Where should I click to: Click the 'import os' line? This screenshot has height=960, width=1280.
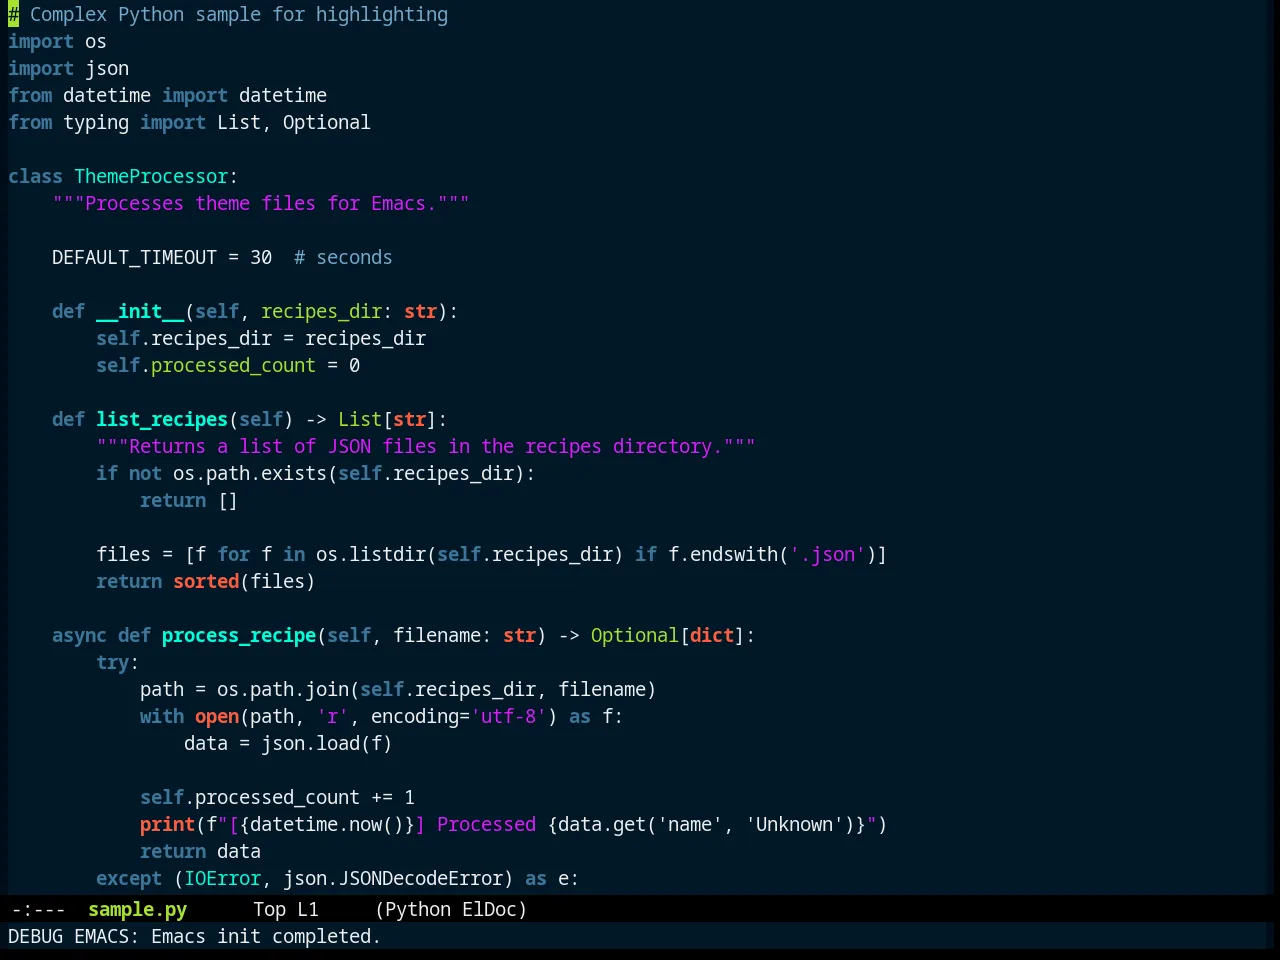pyautogui.click(x=57, y=41)
